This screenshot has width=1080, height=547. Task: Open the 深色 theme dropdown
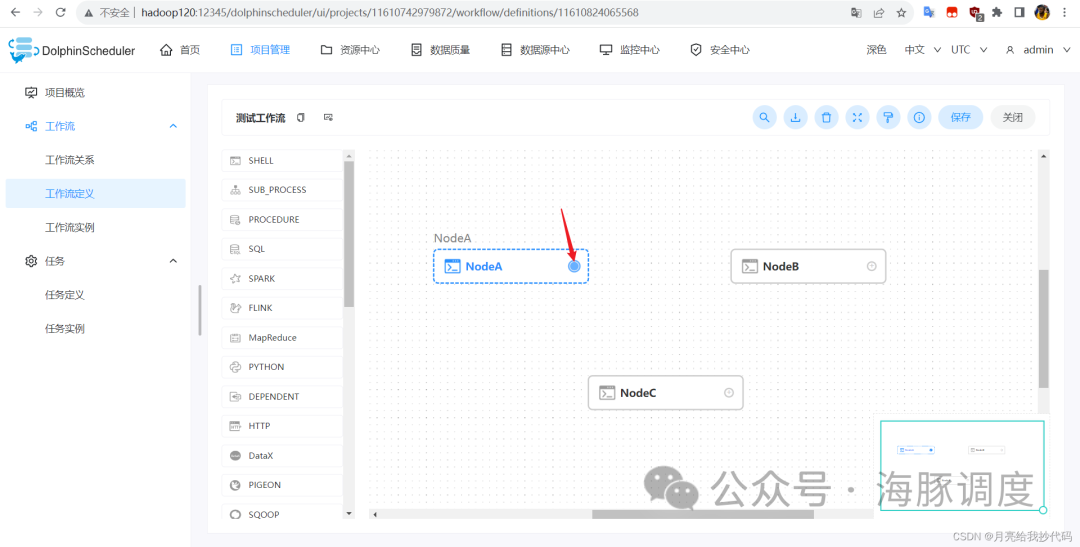pyautogui.click(x=876, y=50)
